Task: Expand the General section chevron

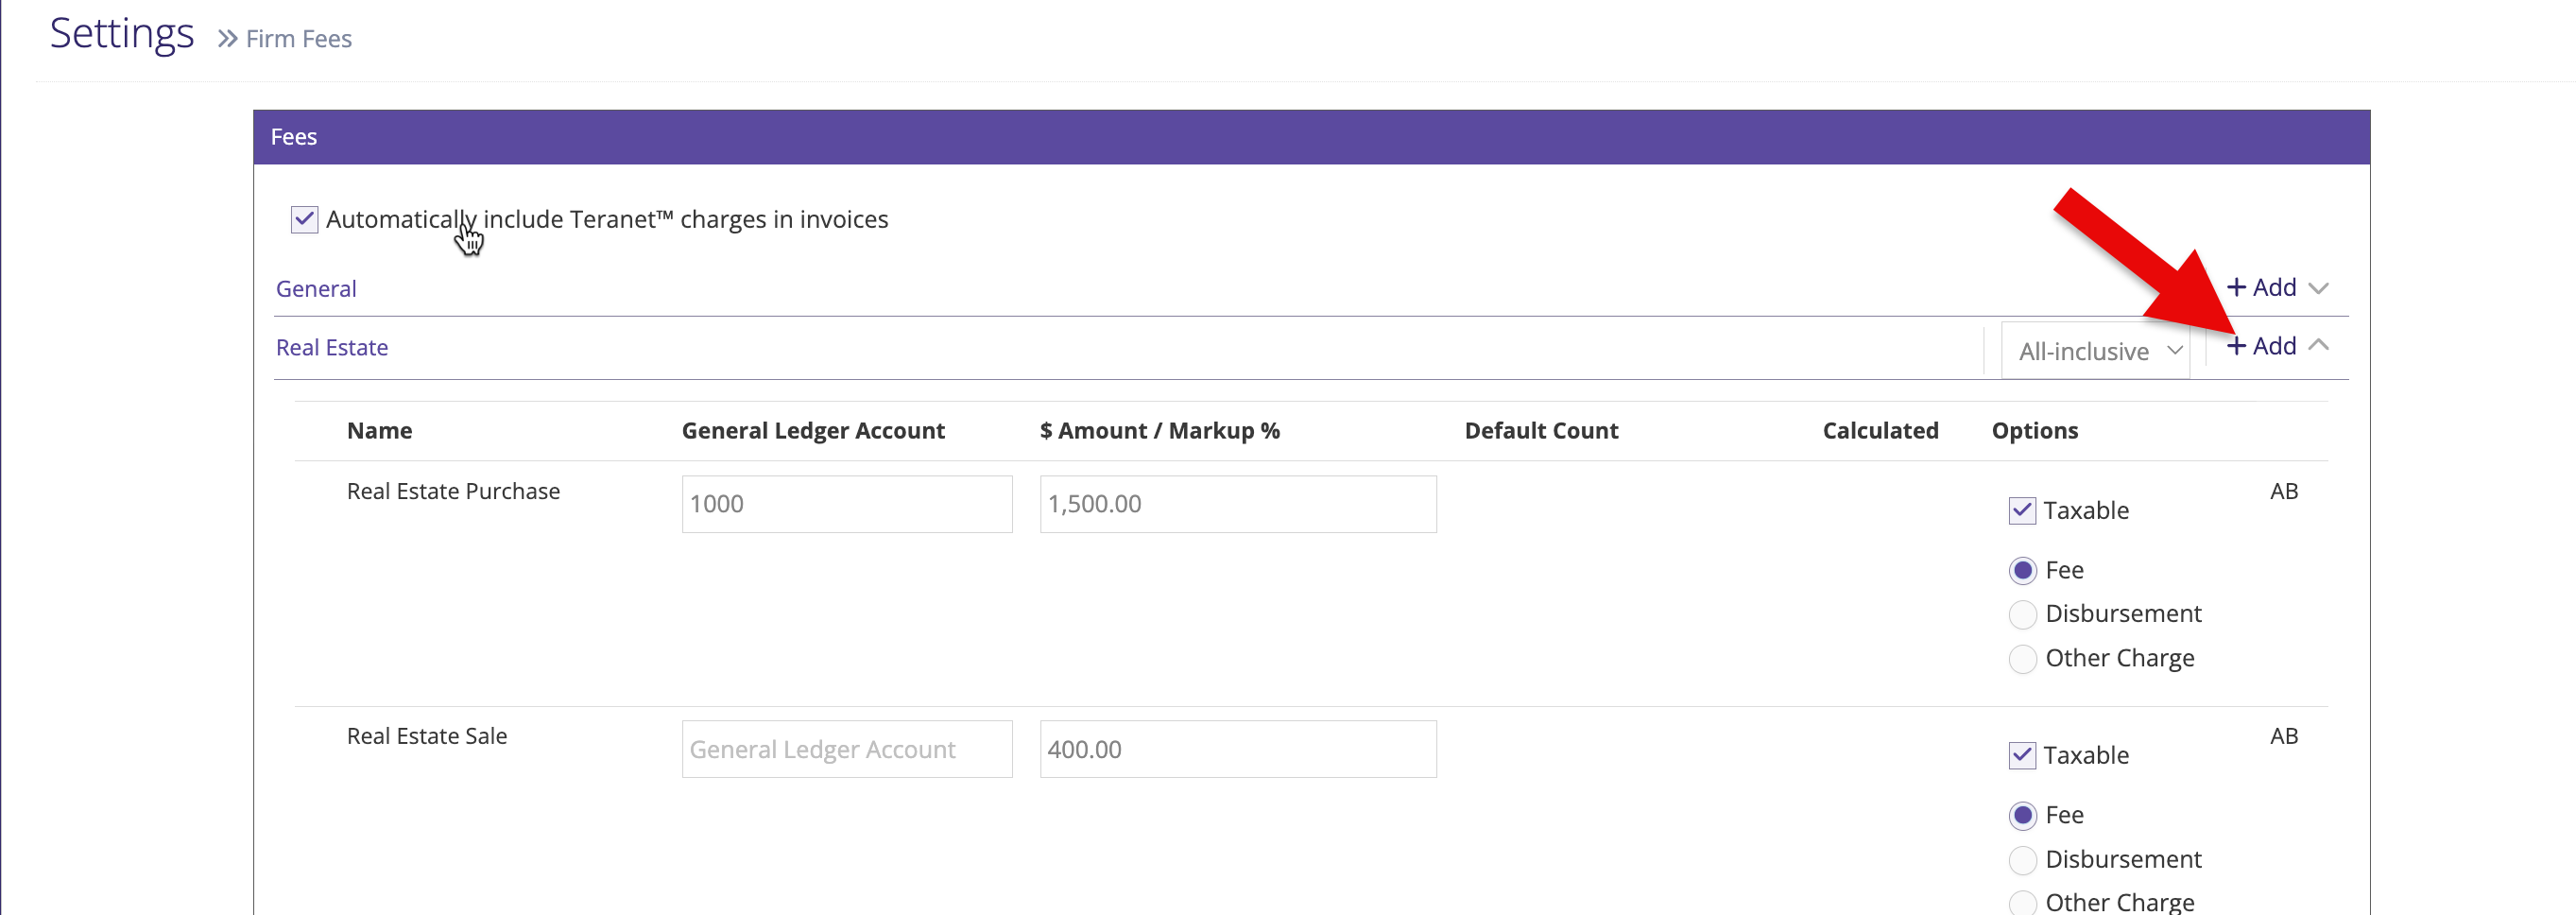Action: pos(2319,288)
